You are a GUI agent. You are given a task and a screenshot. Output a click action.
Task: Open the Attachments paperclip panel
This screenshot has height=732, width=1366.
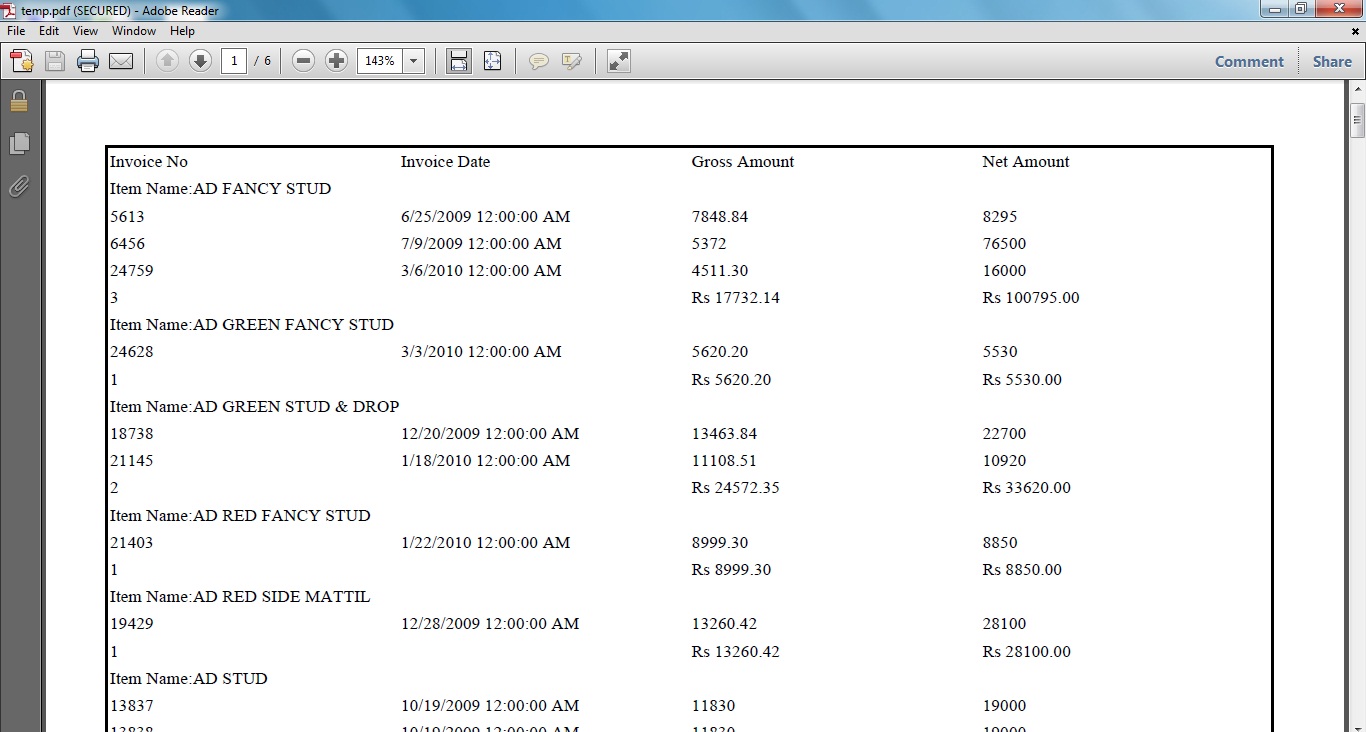click(x=19, y=186)
